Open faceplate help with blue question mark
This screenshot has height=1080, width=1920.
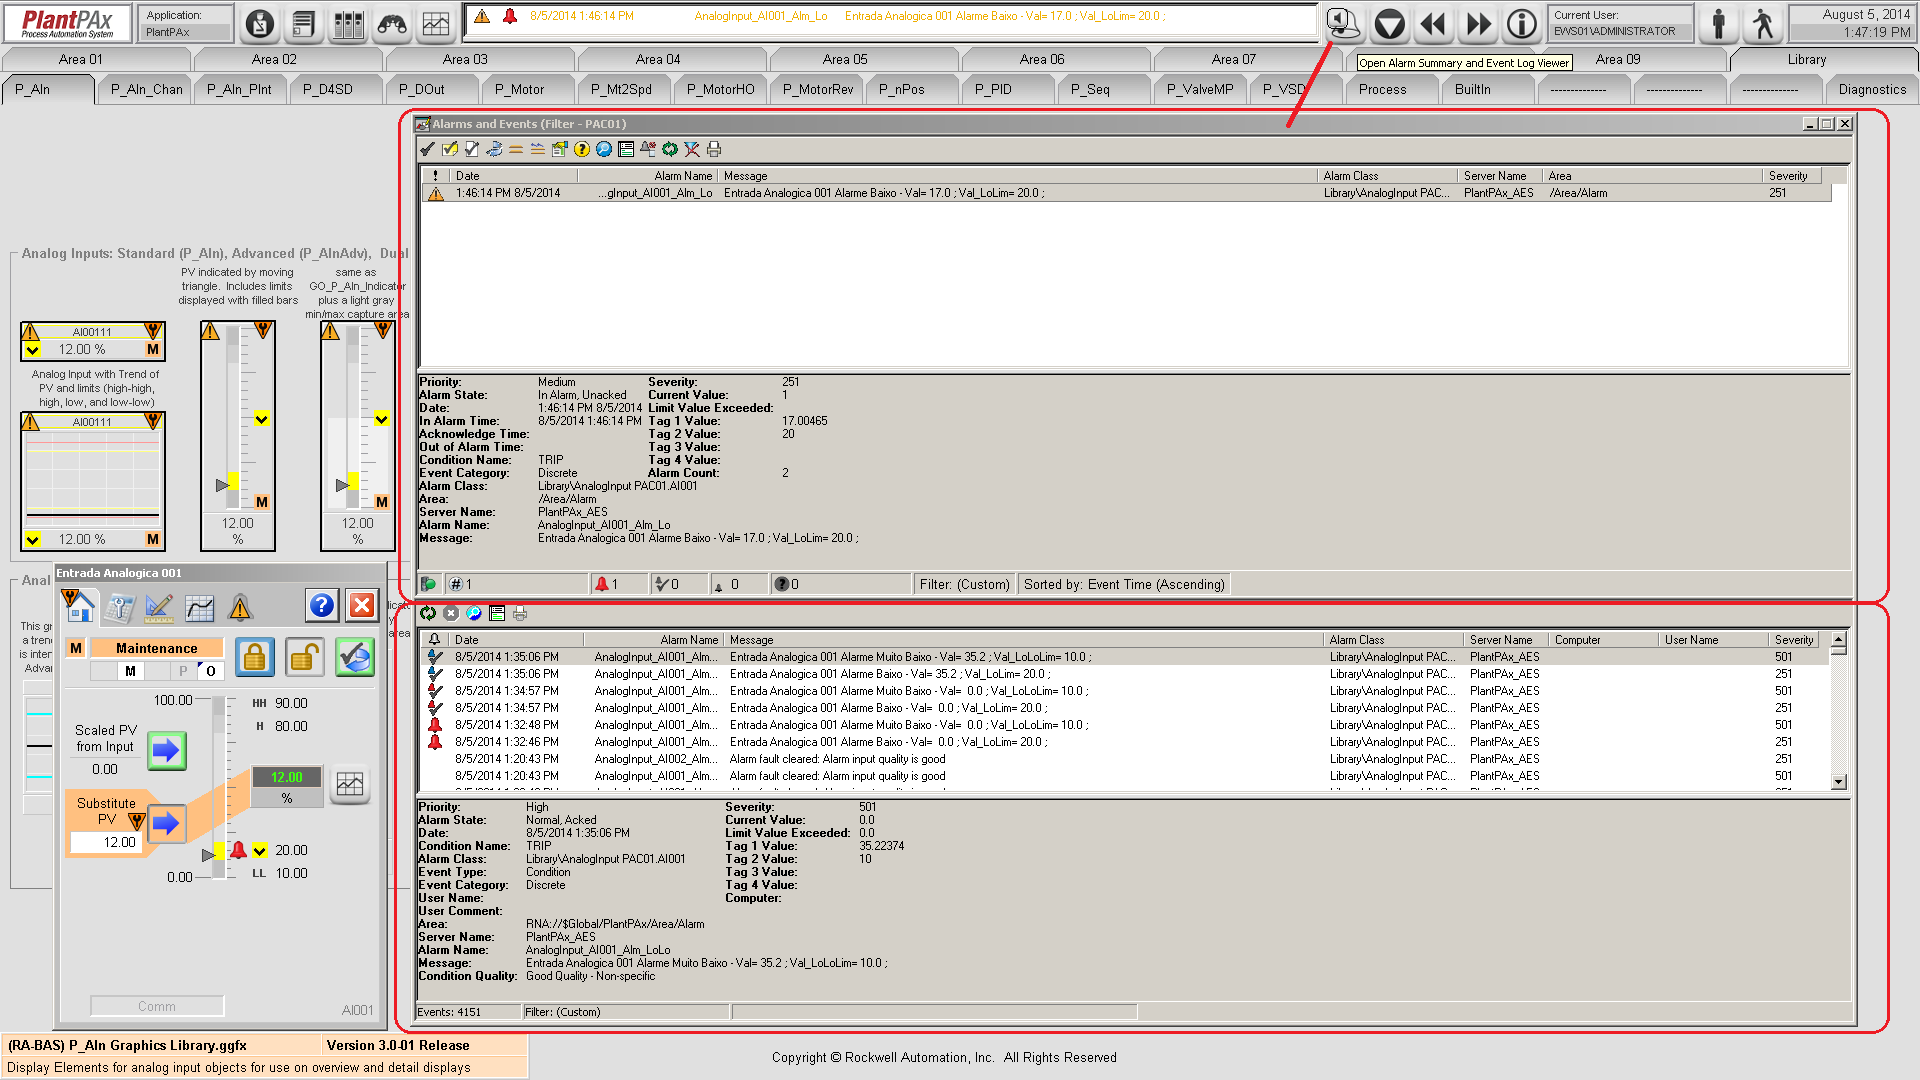coord(322,605)
